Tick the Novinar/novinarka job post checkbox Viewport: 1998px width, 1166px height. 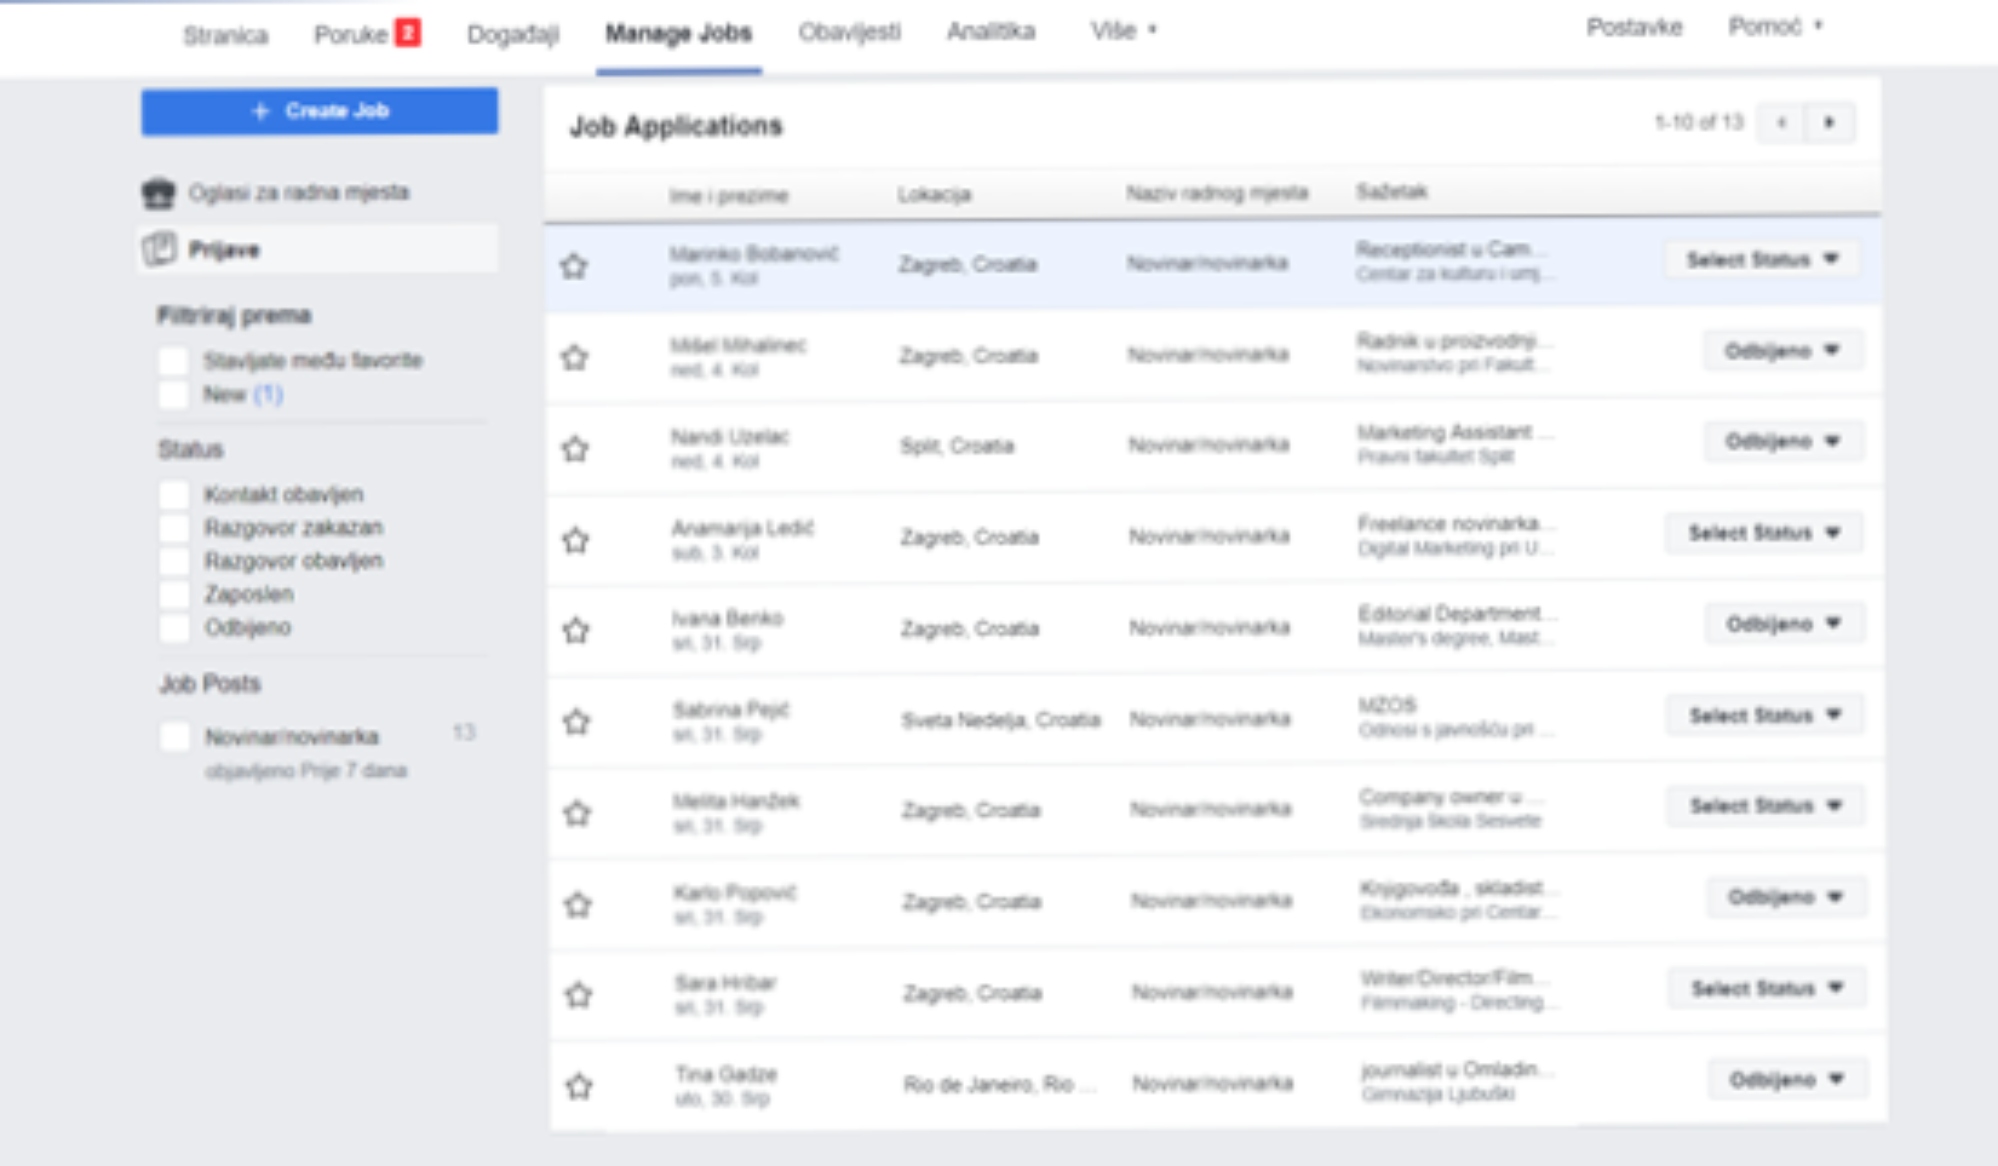[175, 737]
